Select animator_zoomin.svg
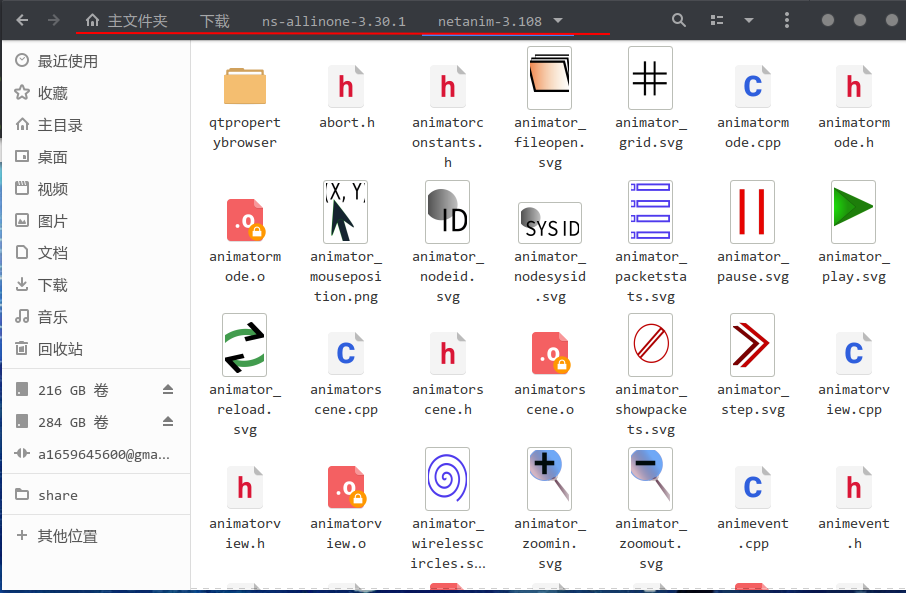Screen dimensions: 906x593 (548, 479)
